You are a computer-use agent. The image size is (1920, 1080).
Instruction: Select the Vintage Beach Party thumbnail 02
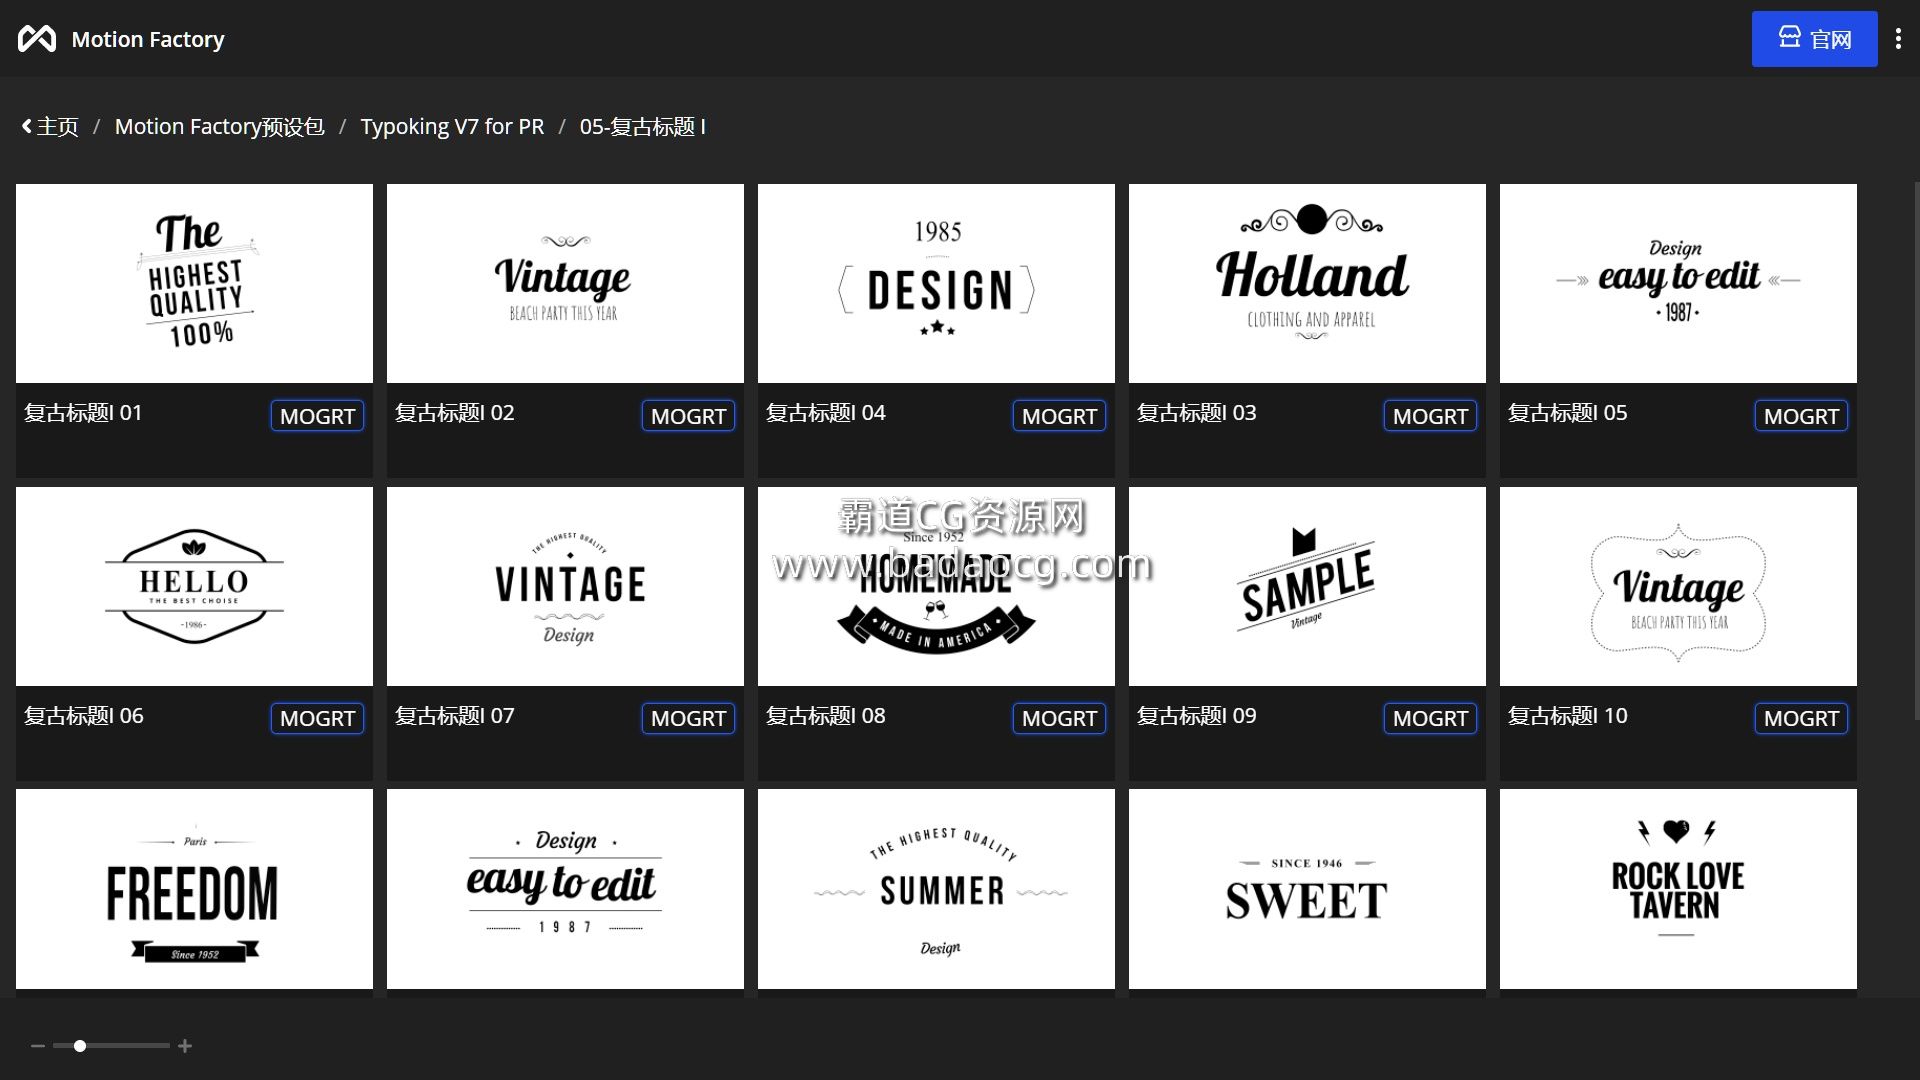565,283
